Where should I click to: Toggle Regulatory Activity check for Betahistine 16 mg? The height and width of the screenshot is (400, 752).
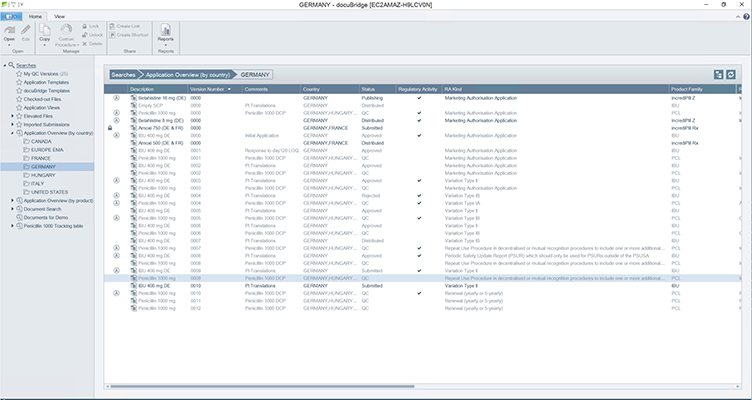[x=418, y=99]
